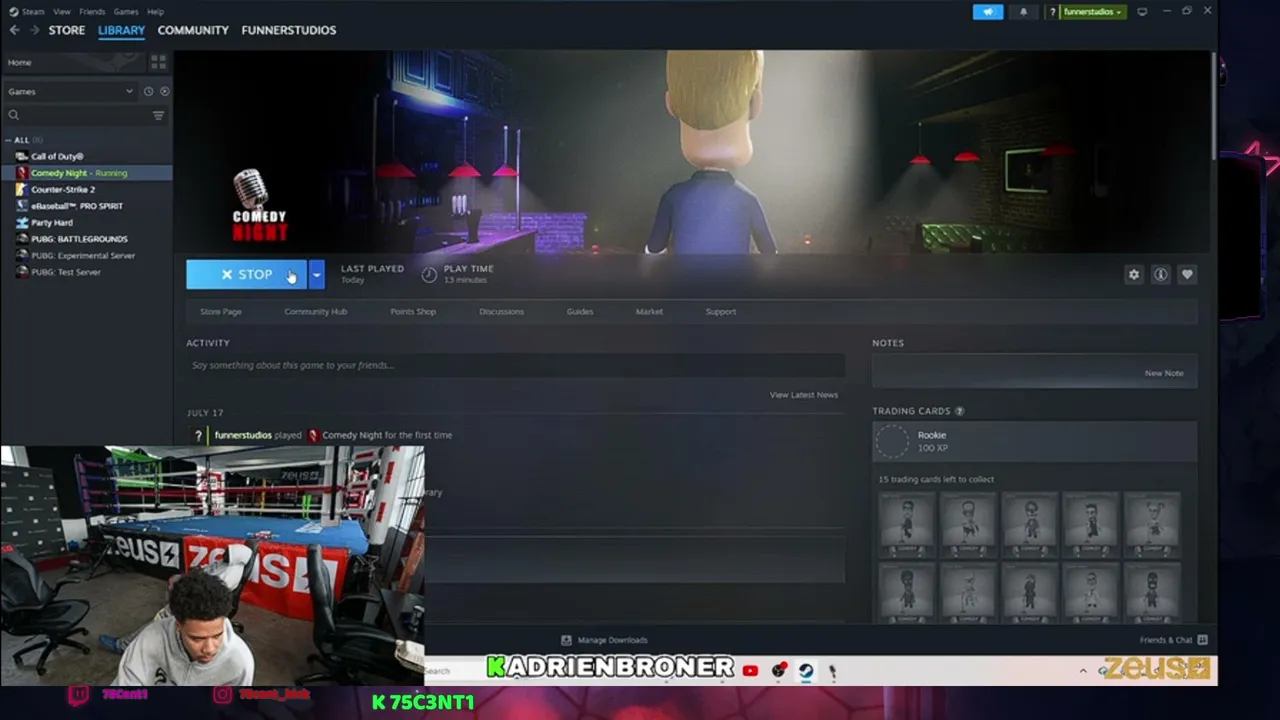Collapse the ALL games list section
The image size is (1280, 720).
(x=8, y=140)
